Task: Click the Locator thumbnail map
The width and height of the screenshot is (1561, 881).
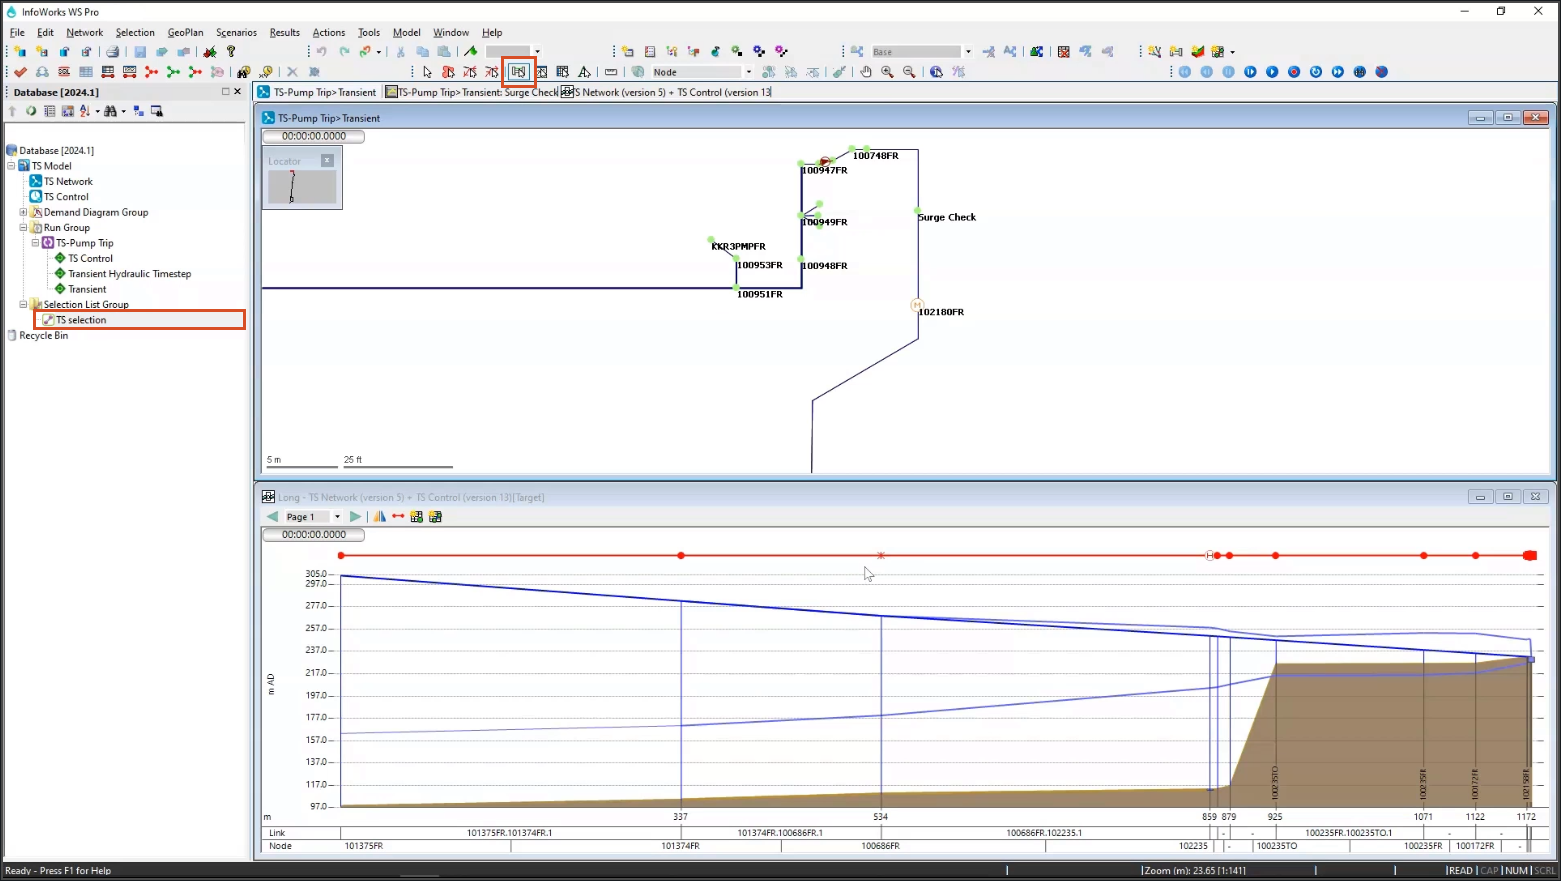Action: pos(302,187)
